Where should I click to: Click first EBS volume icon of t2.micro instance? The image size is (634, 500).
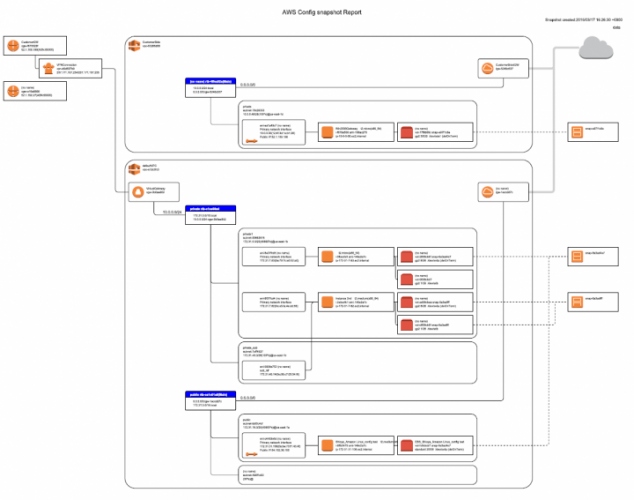click(x=406, y=256)
